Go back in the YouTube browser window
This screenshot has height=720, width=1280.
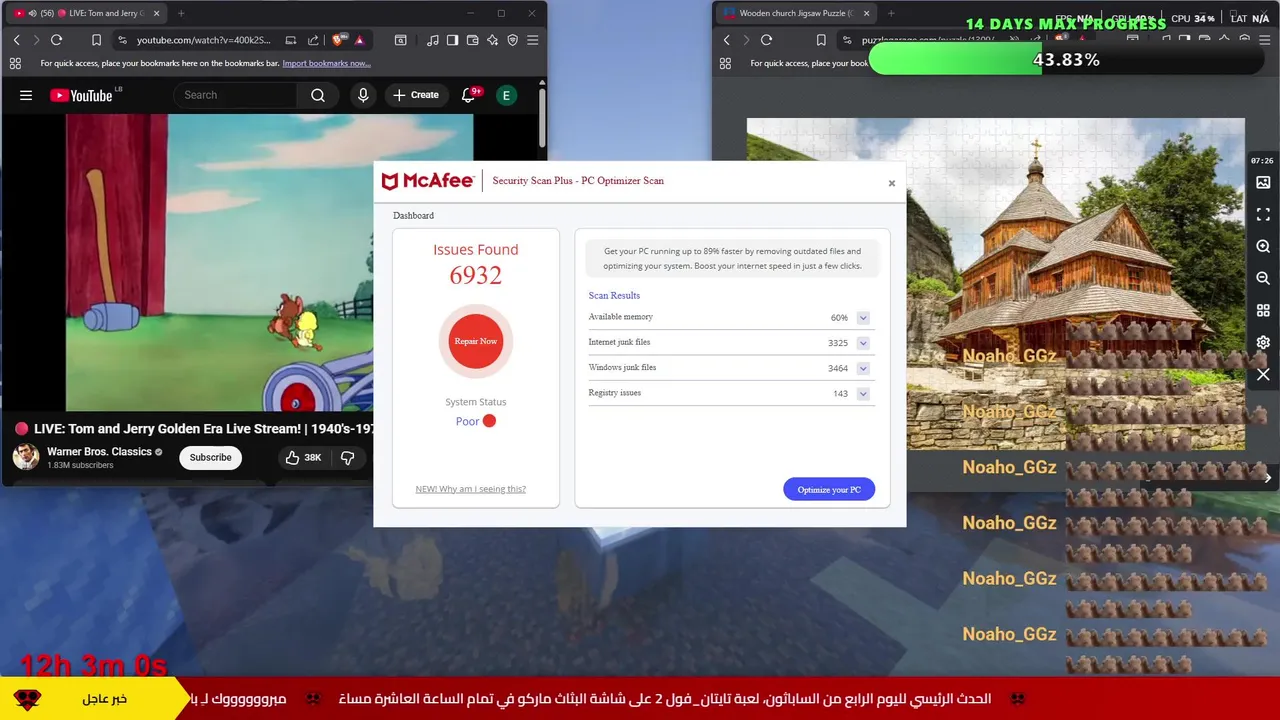point(16,40)
